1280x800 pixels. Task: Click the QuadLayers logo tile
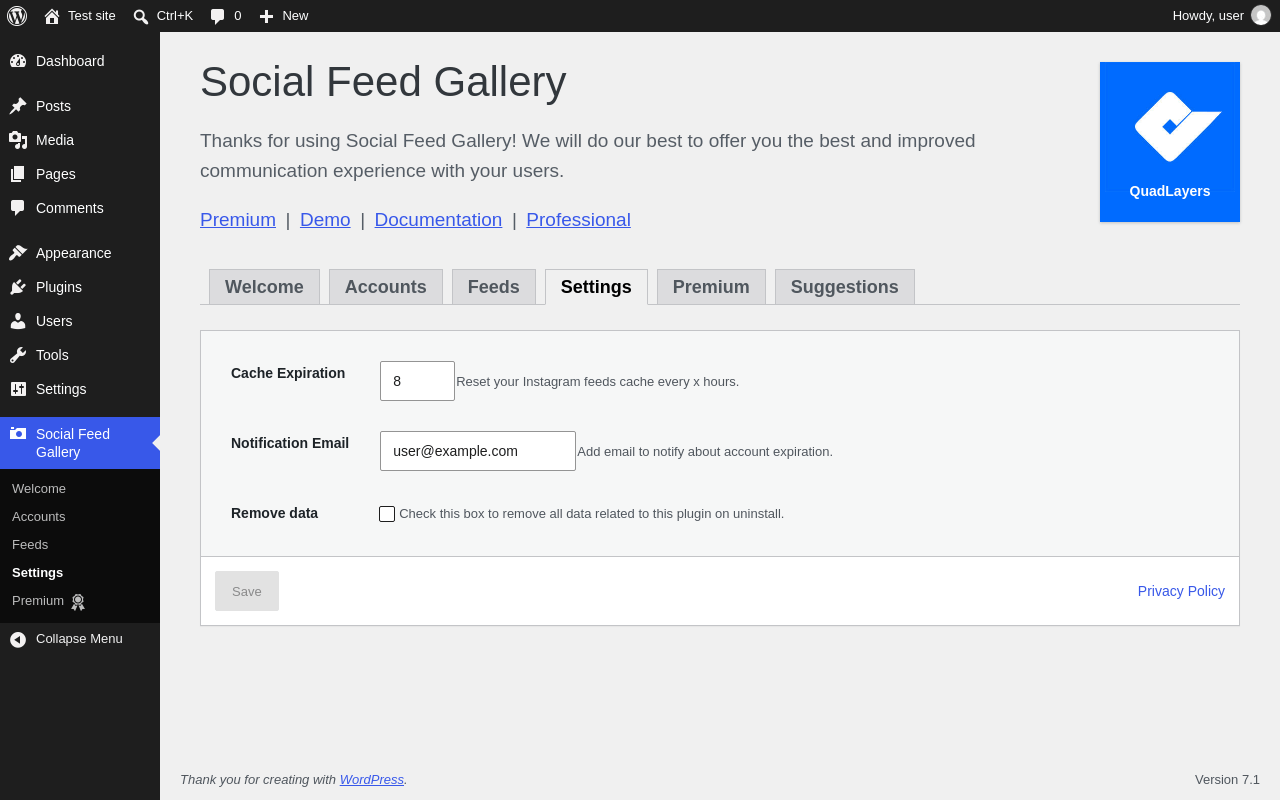(x=1170, y=142)
